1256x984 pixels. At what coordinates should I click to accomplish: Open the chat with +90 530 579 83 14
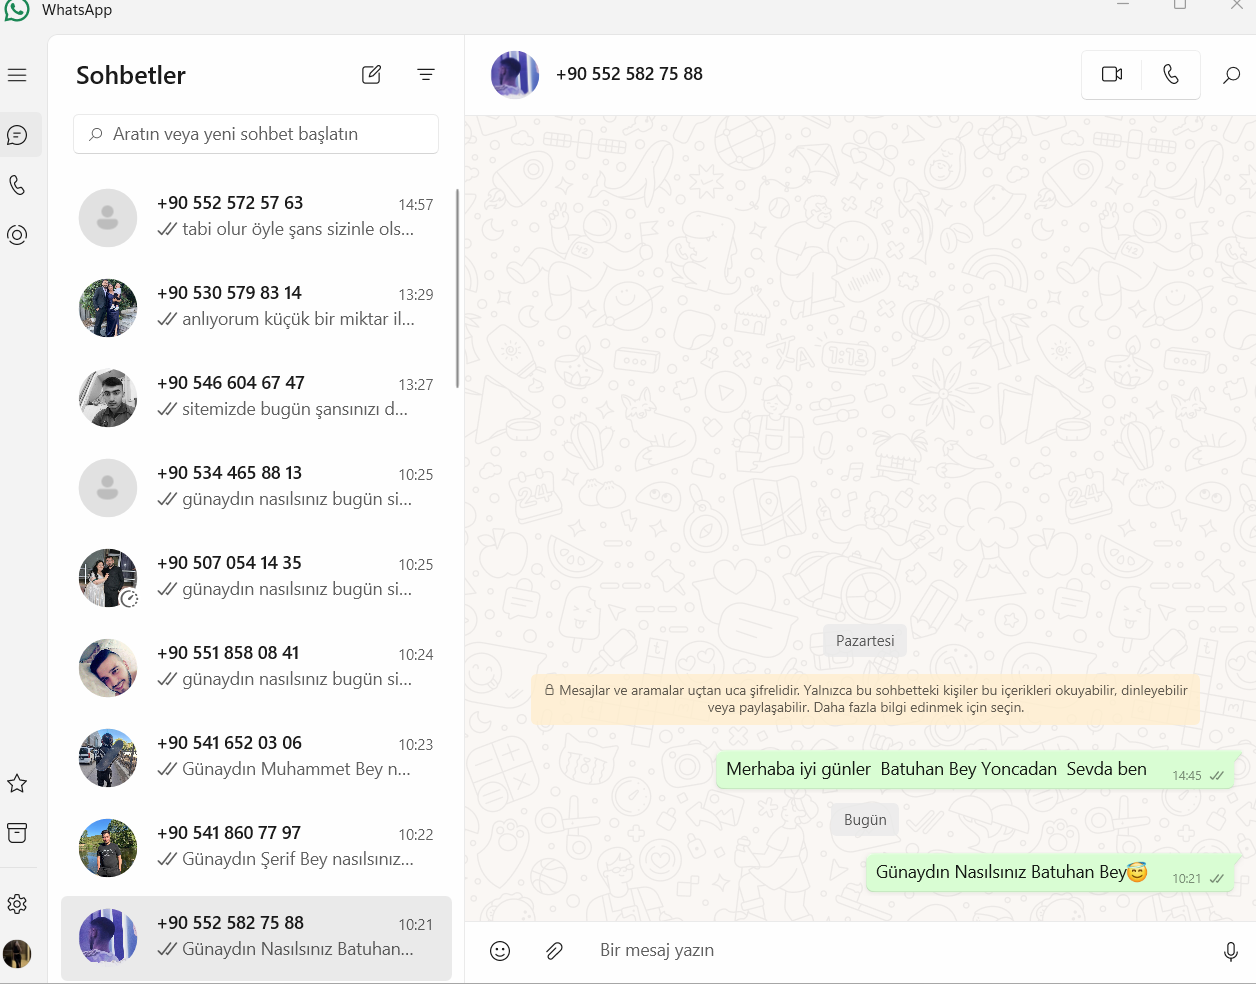pos(256,308)
